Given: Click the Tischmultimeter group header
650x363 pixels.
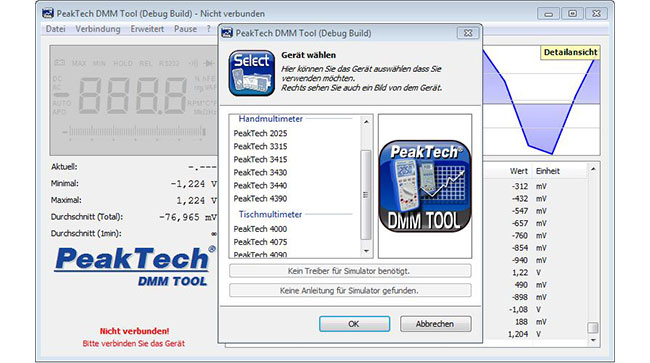Looking at the screenshot, I should click(270, 215).
